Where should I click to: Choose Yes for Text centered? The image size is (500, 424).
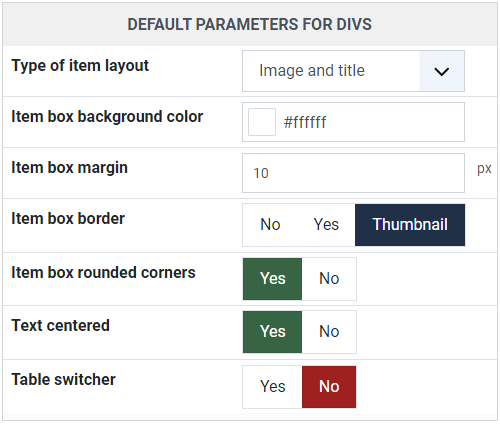point(273,332)
